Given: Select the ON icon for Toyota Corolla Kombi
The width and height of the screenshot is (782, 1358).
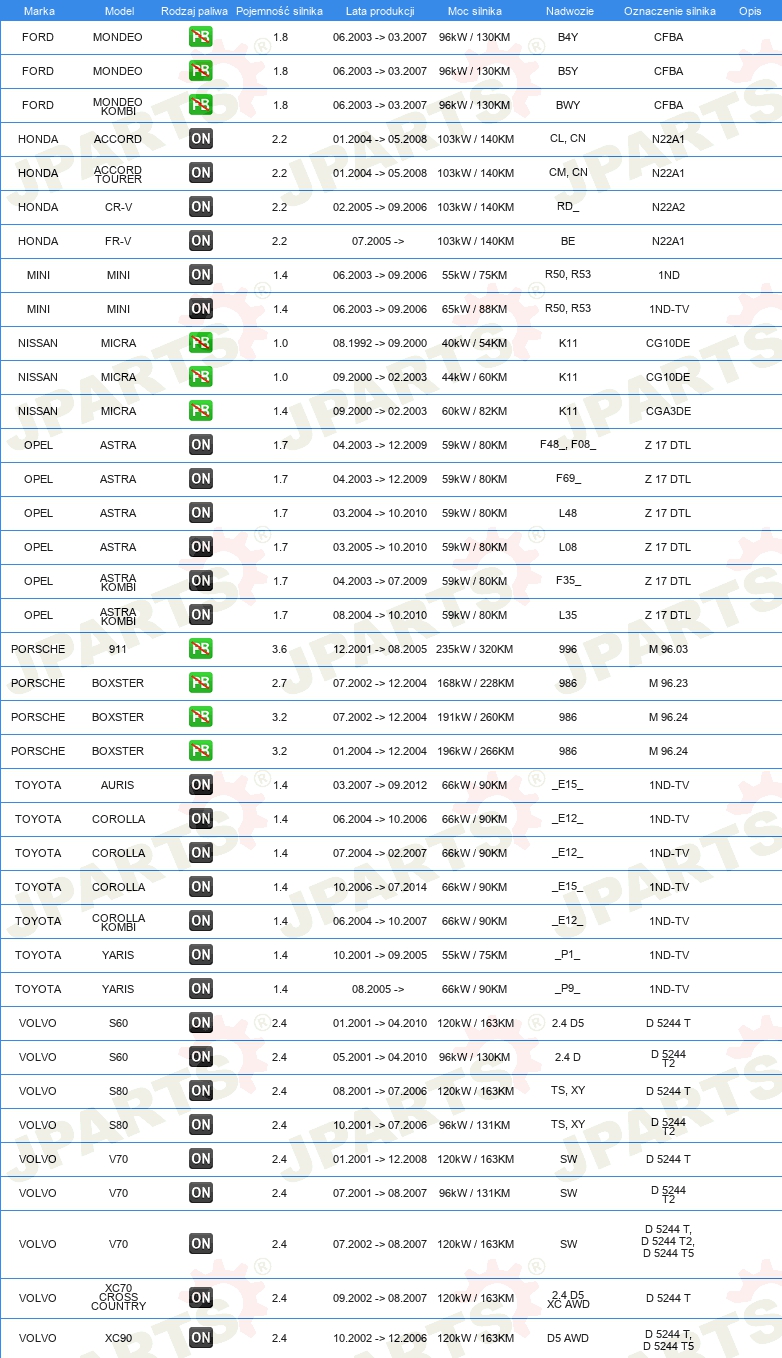Looking at the screenshot, I should coord(201,921).
